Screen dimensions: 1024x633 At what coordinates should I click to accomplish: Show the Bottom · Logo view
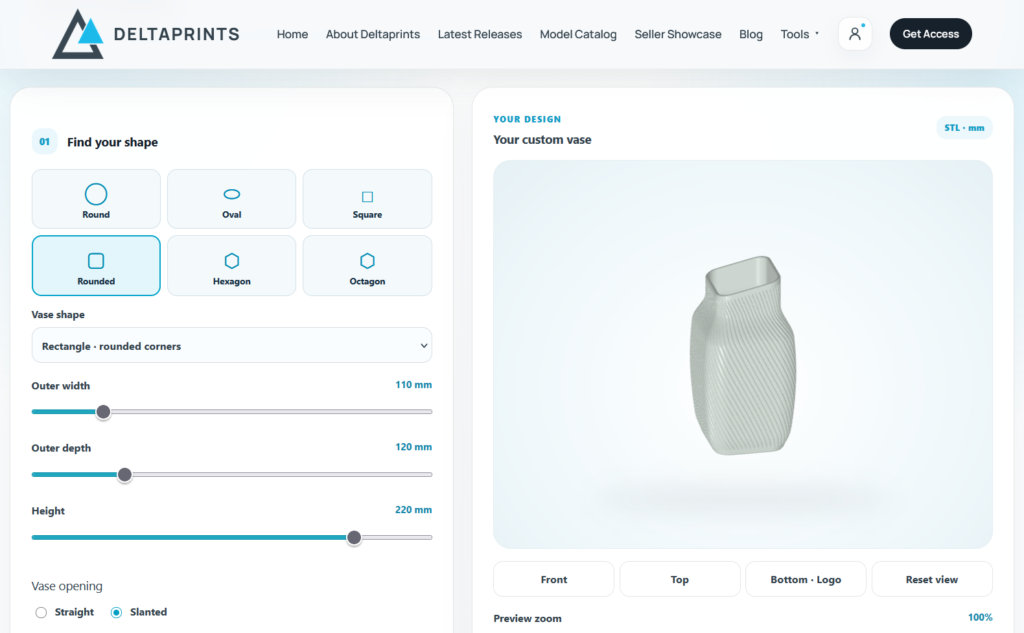(806, 579)
